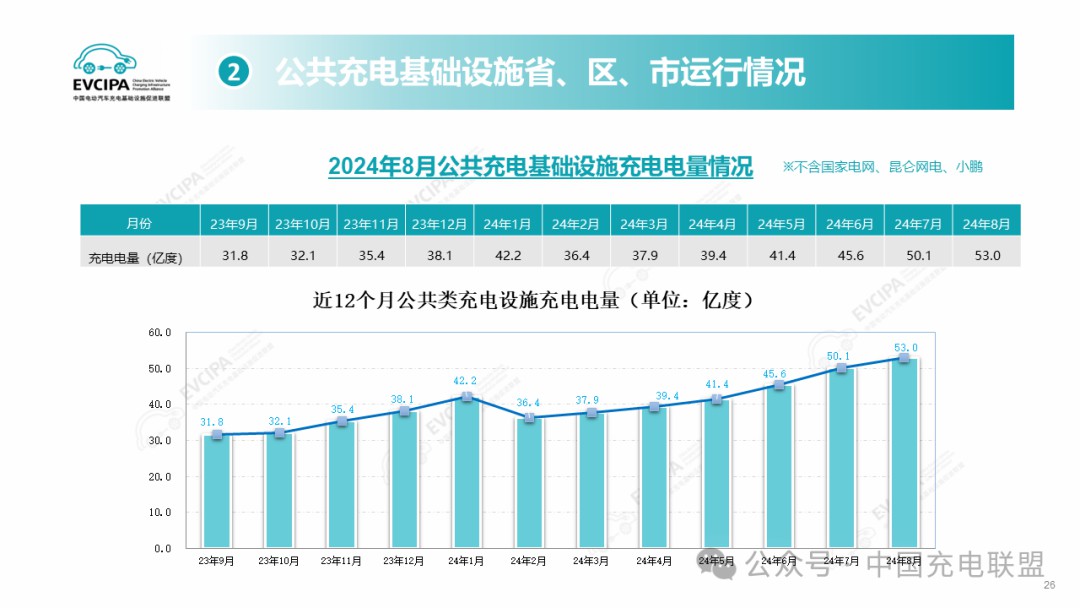Open the underlined 2024年8月 charging title
Viewport: 1080px width, 608px height.
(540, 166)
